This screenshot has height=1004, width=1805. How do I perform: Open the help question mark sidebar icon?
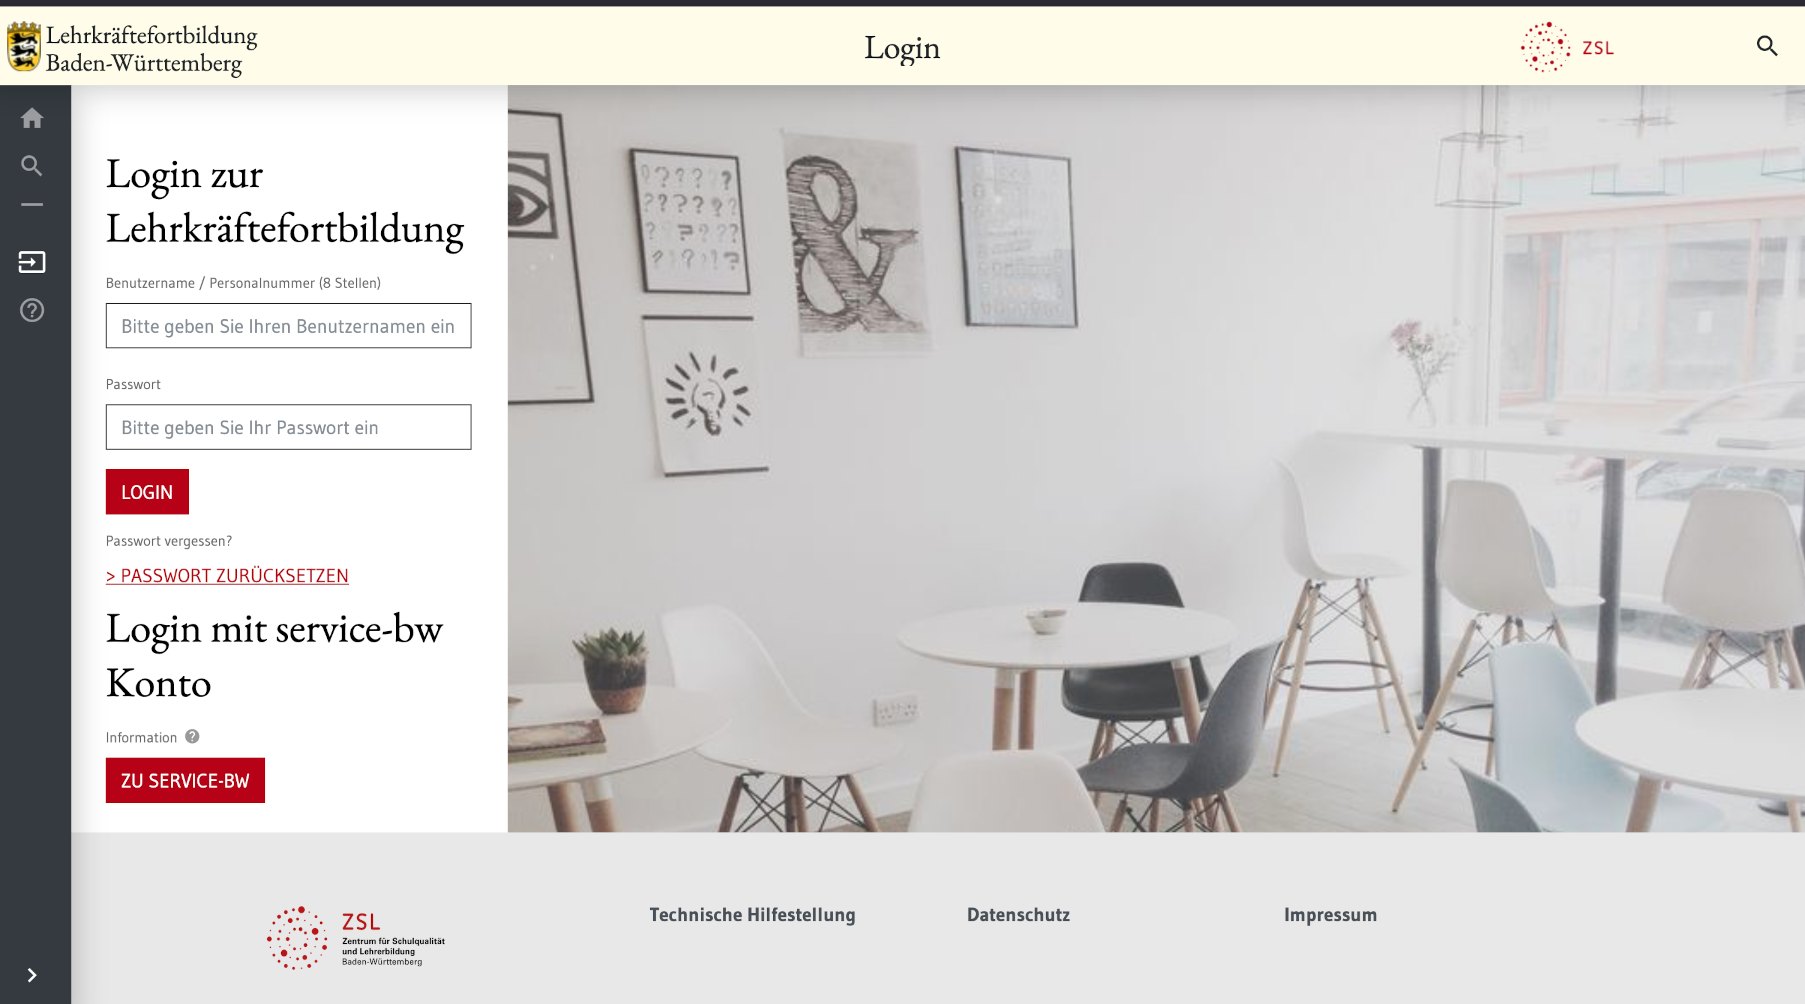[32, 310]
